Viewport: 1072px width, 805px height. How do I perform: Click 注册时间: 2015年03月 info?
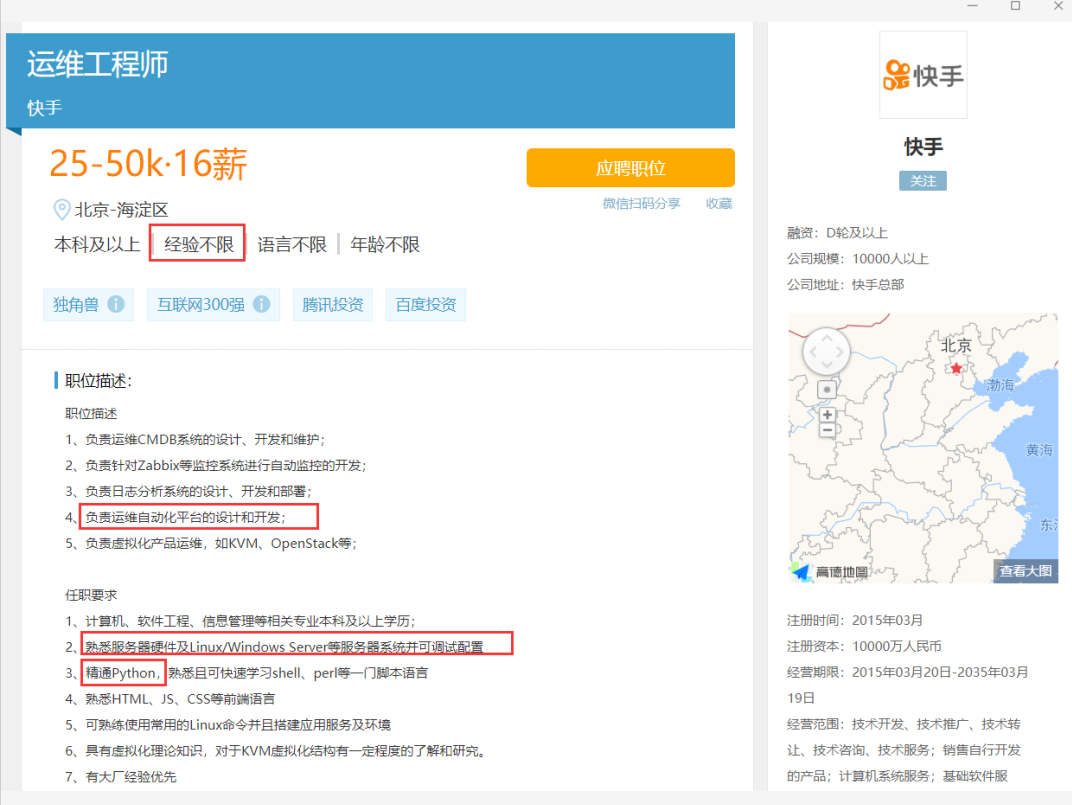click(855, 620)
